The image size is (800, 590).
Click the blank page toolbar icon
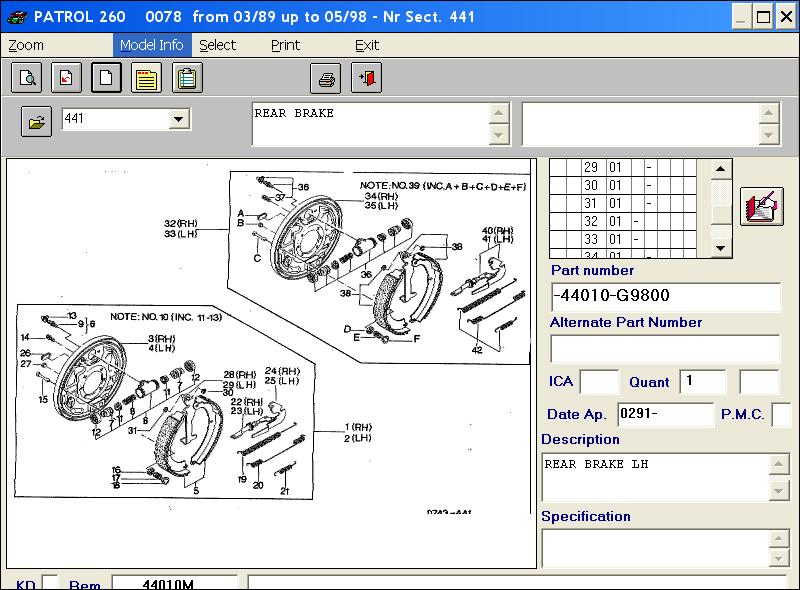106,78
